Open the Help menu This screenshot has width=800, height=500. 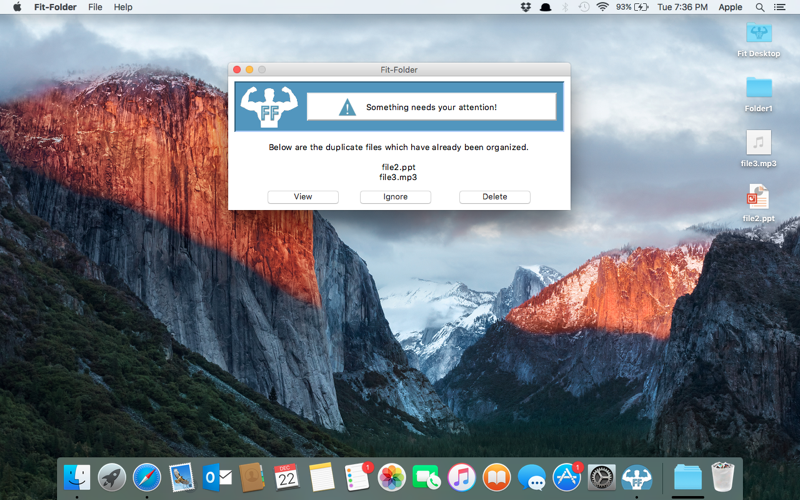(x=123, y=7)
